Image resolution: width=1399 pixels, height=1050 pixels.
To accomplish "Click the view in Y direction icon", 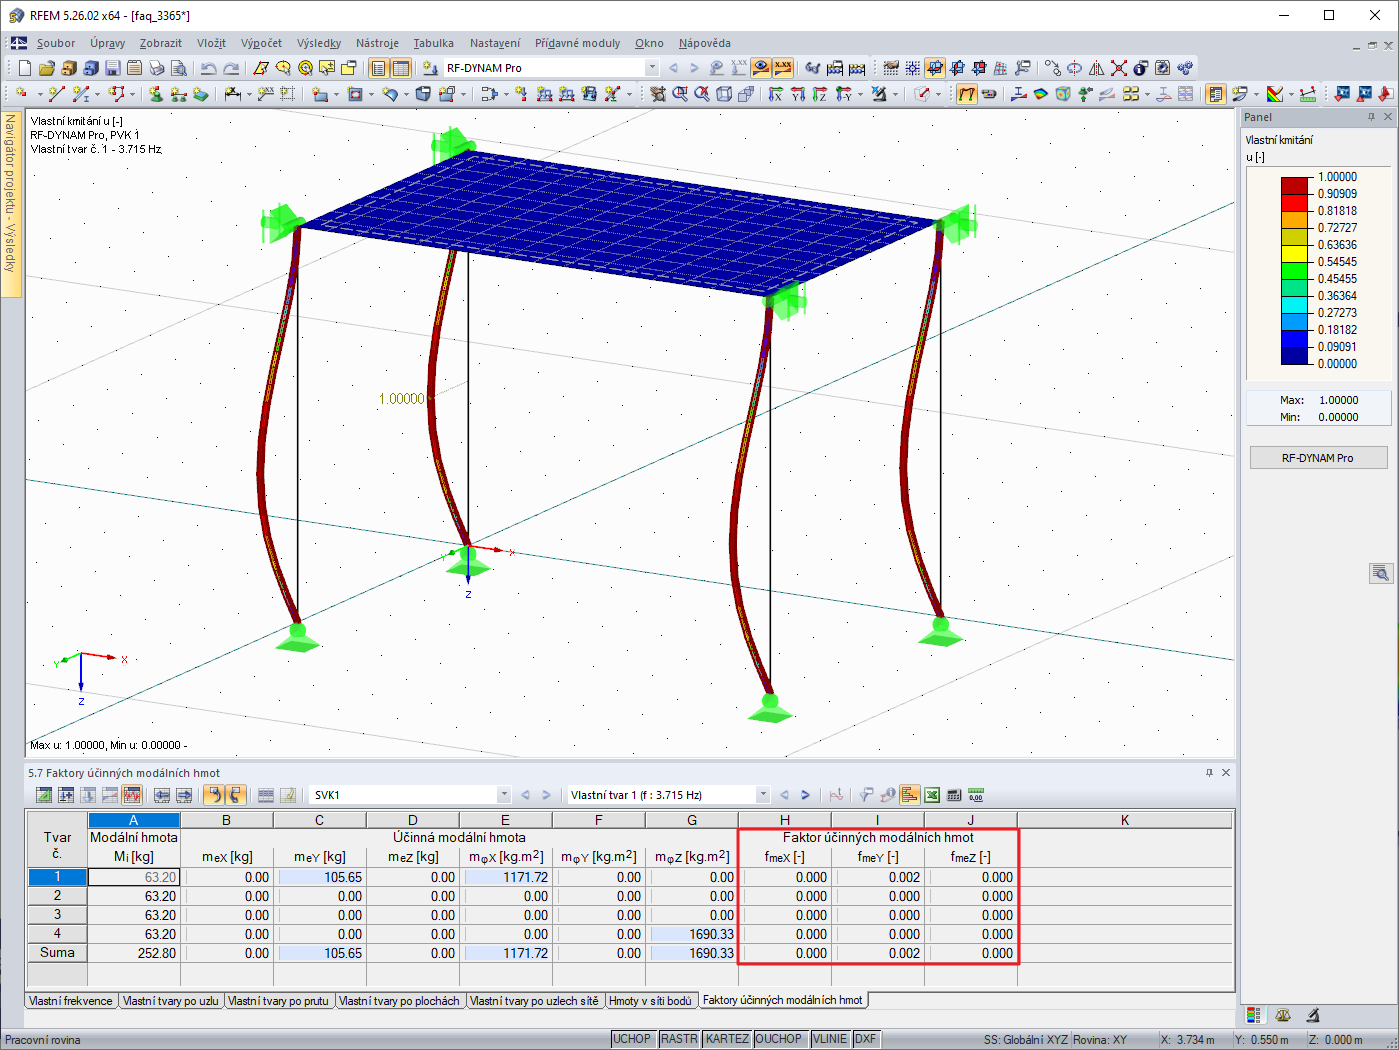I will coord(798,94).
